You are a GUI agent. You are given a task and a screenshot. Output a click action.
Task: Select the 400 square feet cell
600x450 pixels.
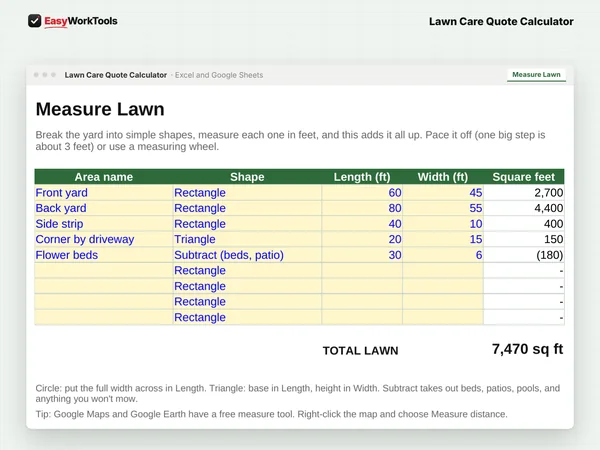[x=524, y=224]
